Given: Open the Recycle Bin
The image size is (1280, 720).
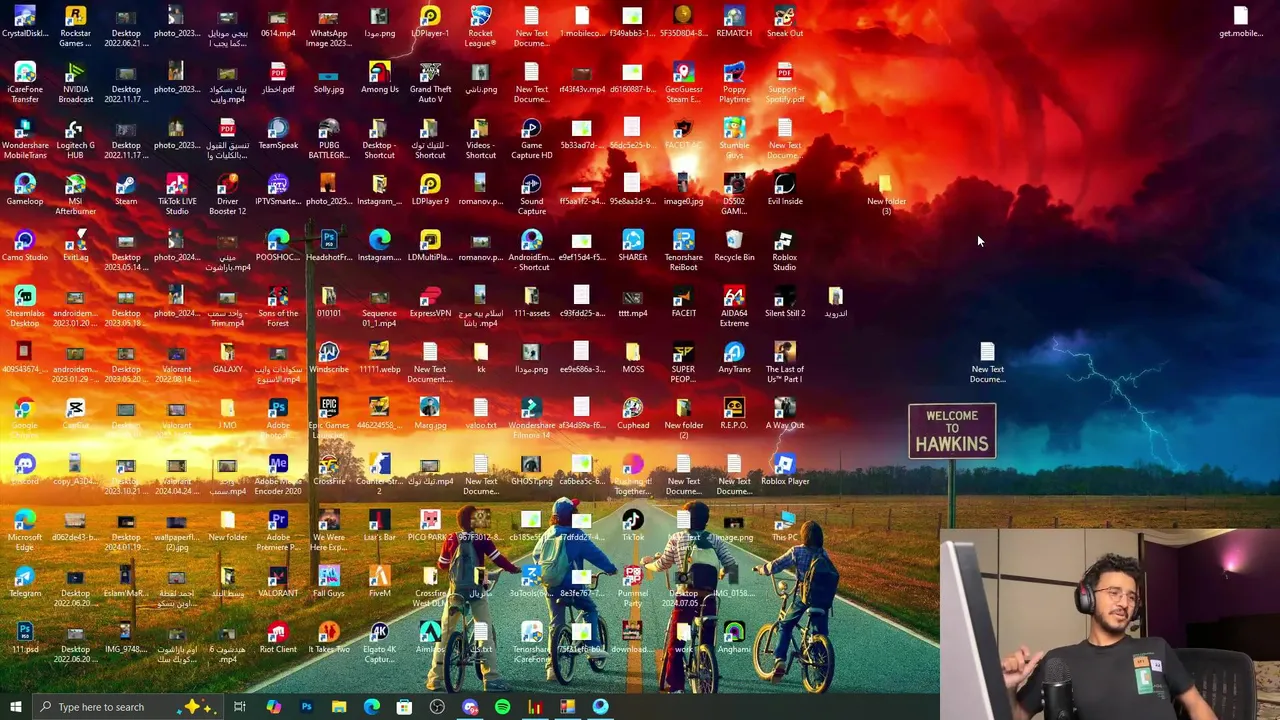Looking at the screenshot, I should pyautogui.click(x=734, y=245).
